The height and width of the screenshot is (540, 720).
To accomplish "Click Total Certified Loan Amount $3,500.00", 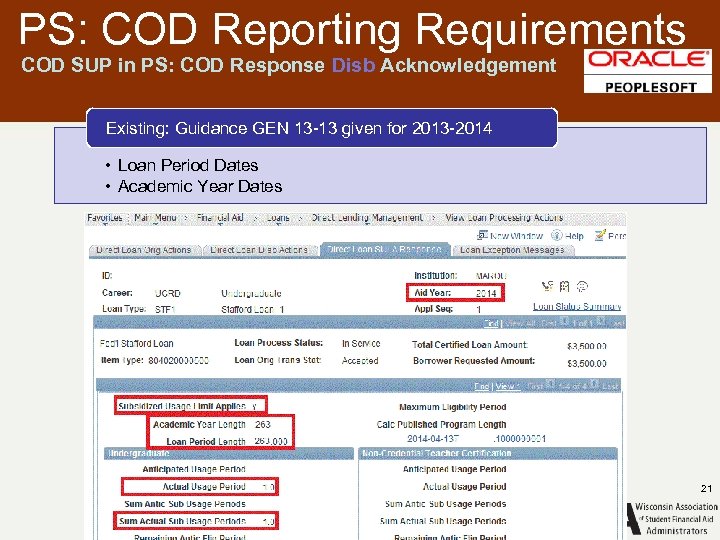I will [587, 346].
